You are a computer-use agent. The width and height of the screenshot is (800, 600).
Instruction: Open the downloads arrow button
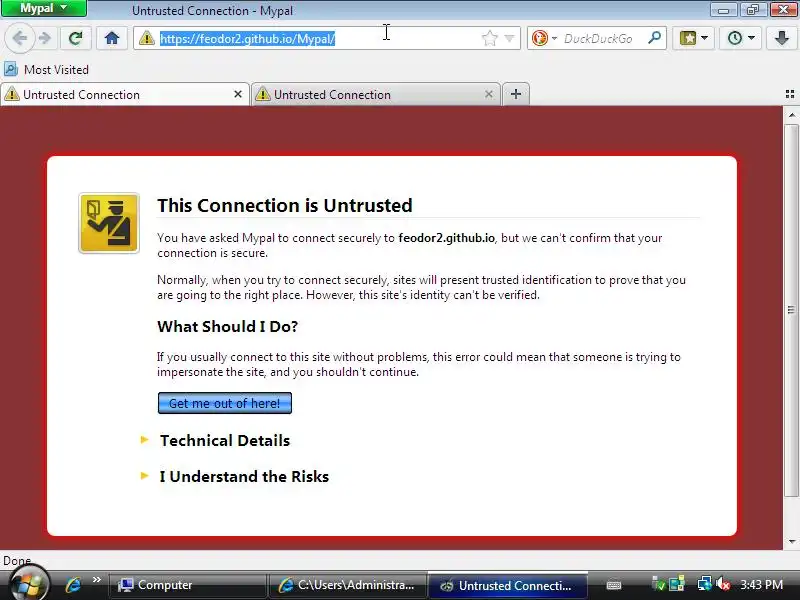782,38
